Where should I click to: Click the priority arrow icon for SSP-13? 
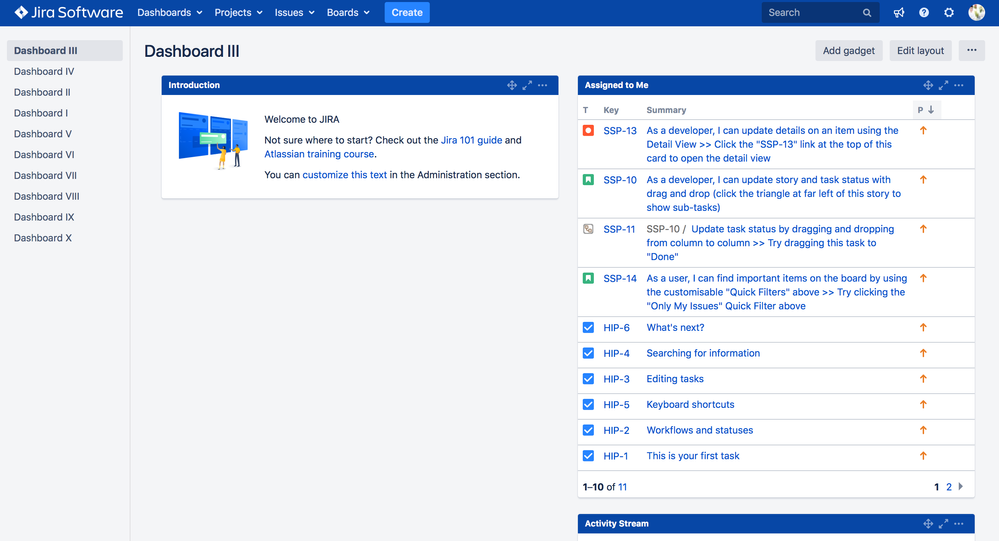[923, 130]
